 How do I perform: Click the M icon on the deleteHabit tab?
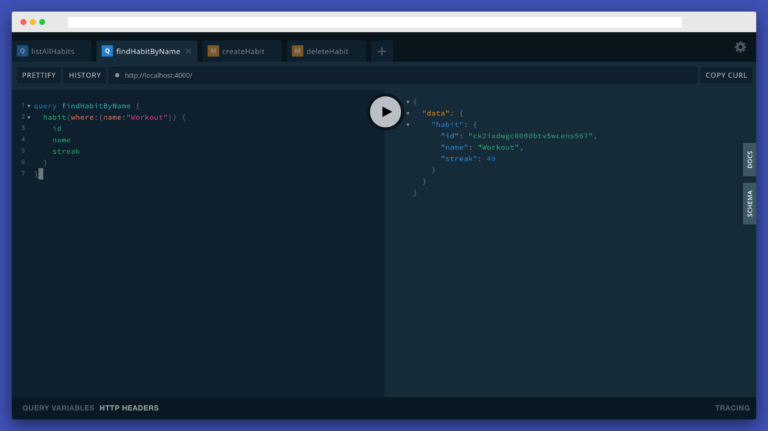point(297,51)
